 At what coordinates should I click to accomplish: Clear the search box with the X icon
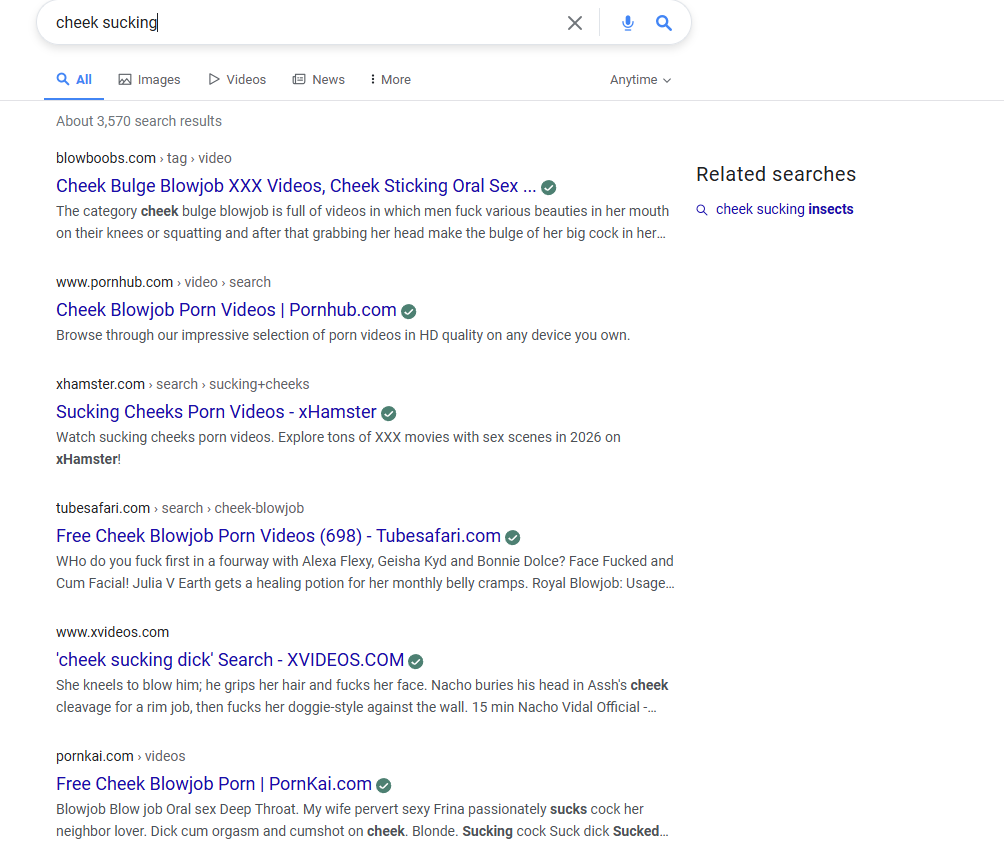click(x=575, y=23)
